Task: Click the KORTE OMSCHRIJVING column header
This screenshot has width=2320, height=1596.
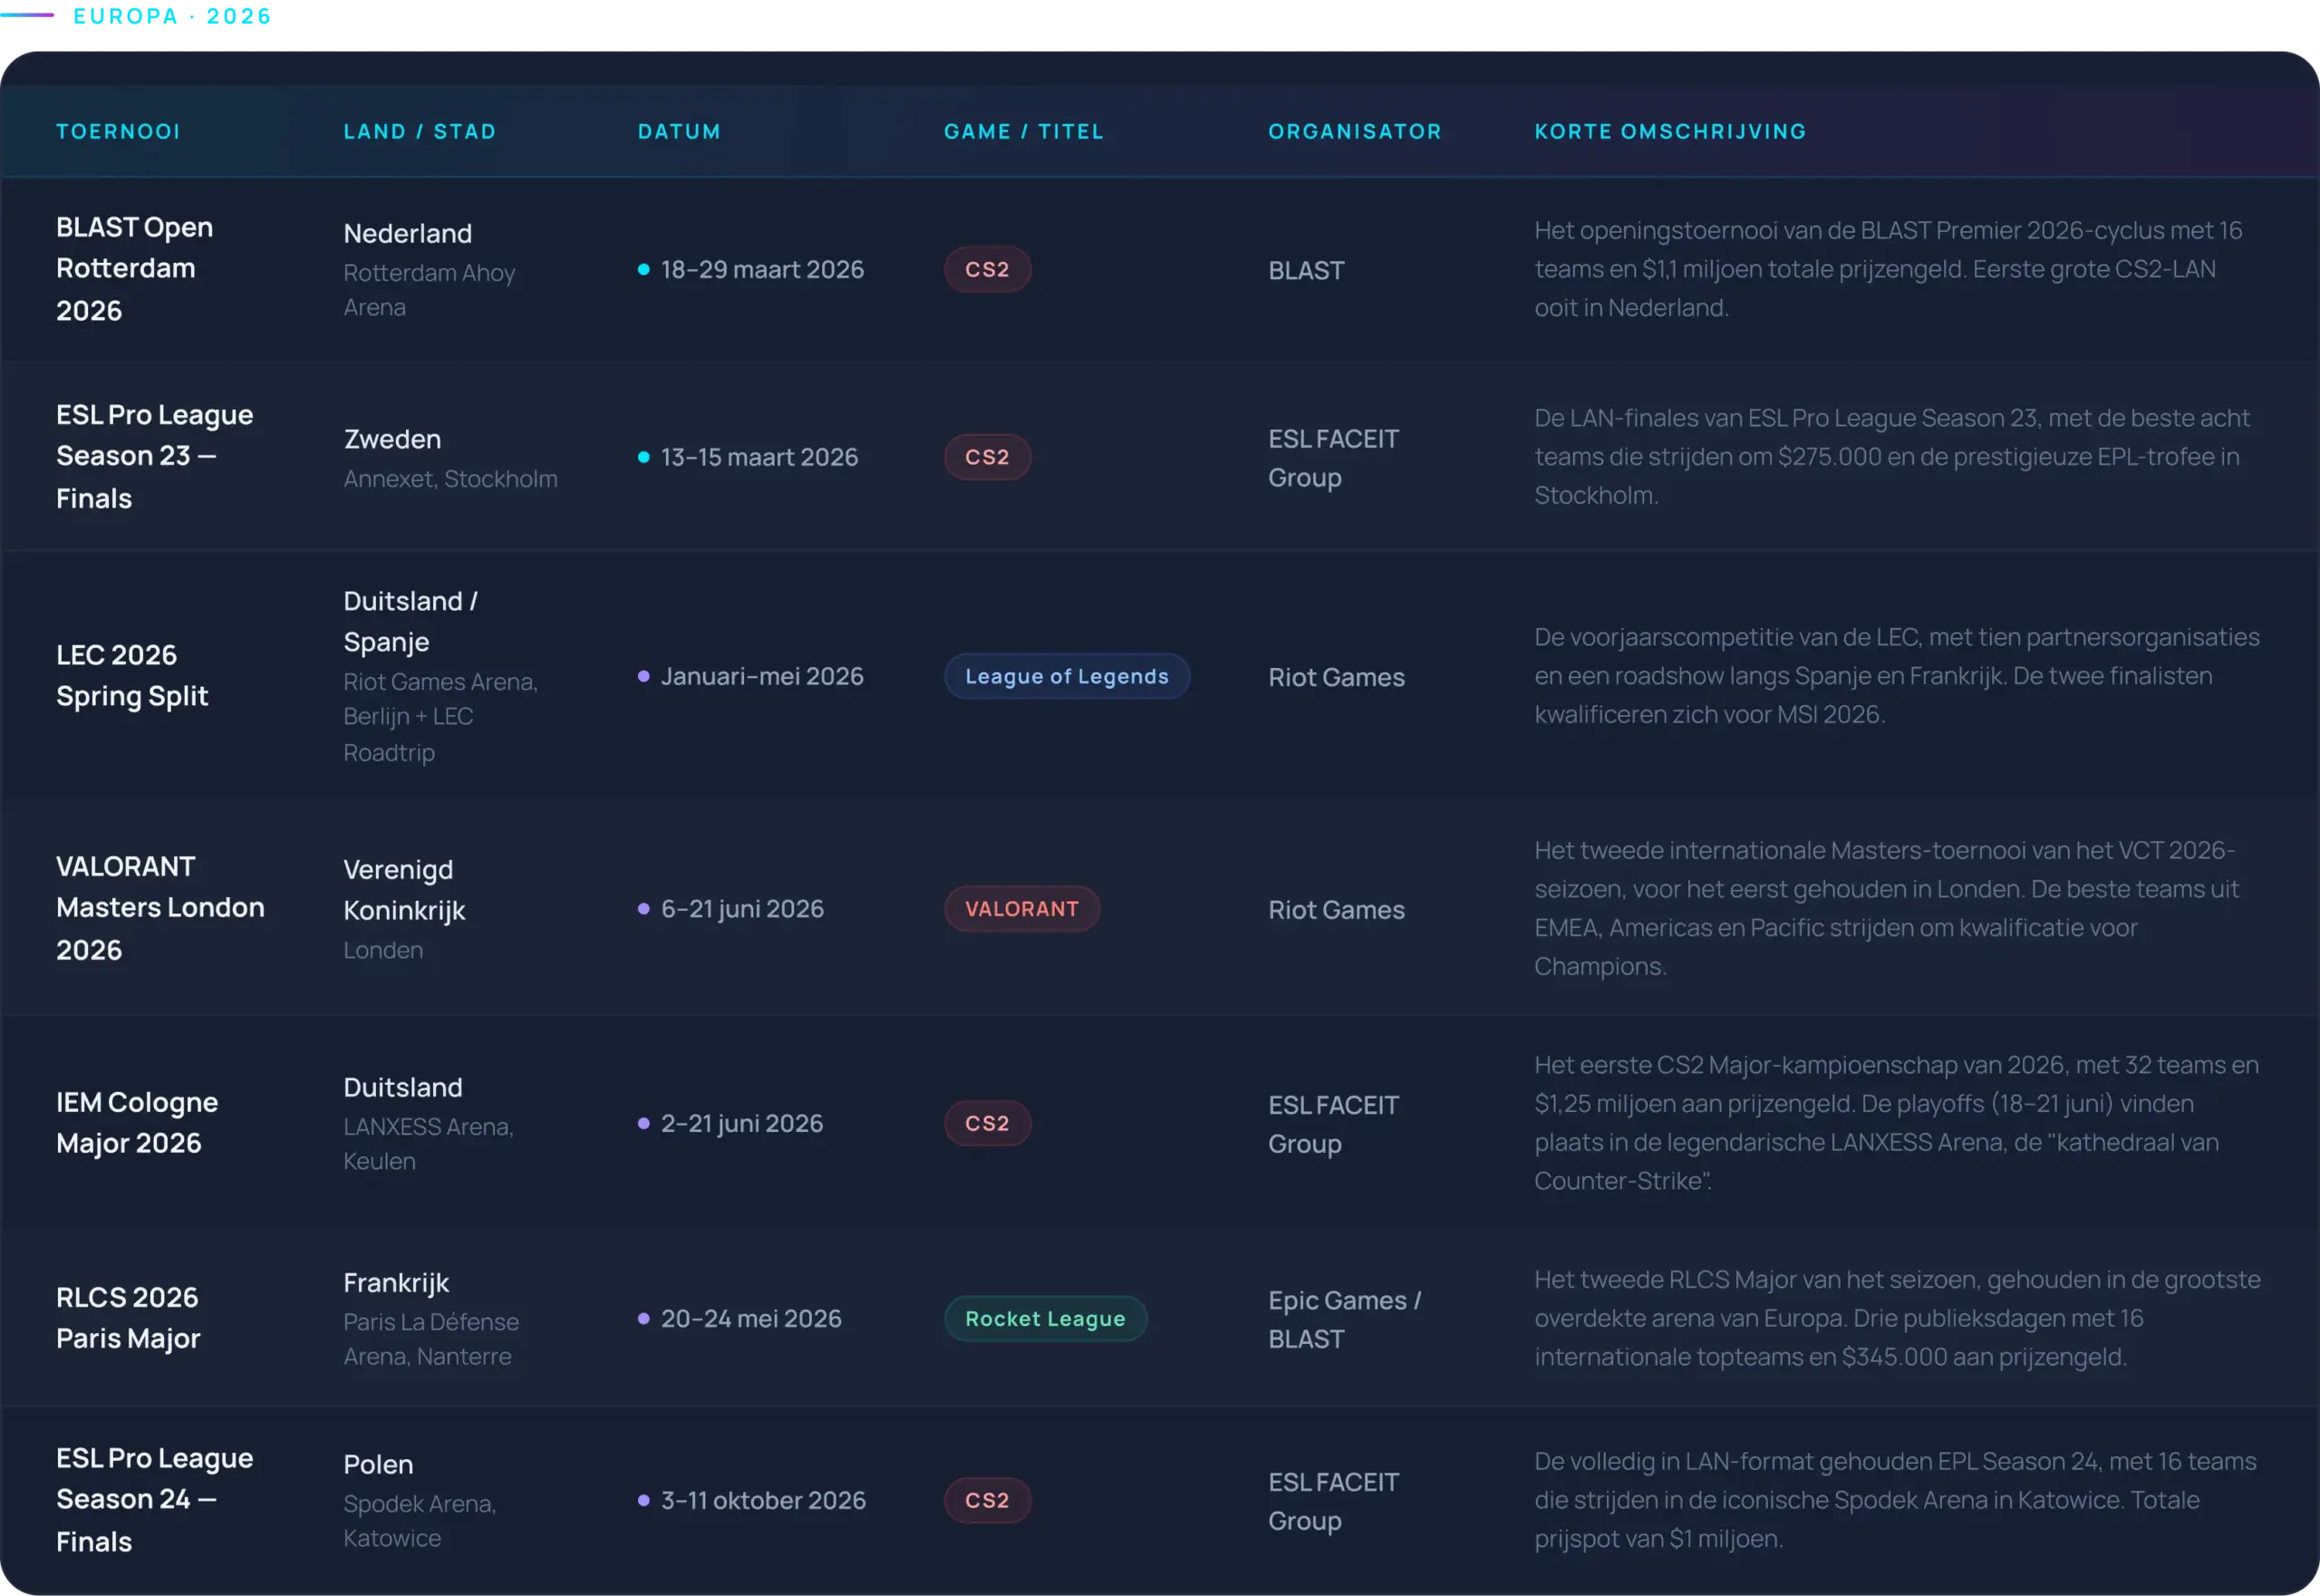Action: click(1670, 131)
